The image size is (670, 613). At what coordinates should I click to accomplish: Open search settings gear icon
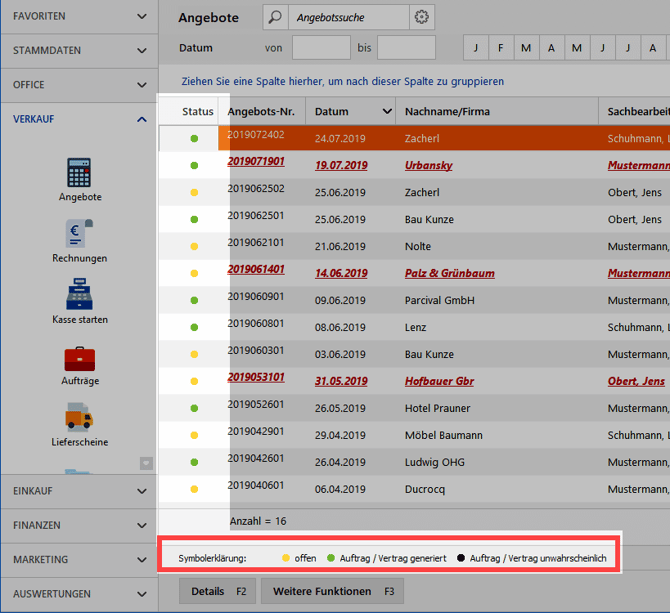coord(422,17)
